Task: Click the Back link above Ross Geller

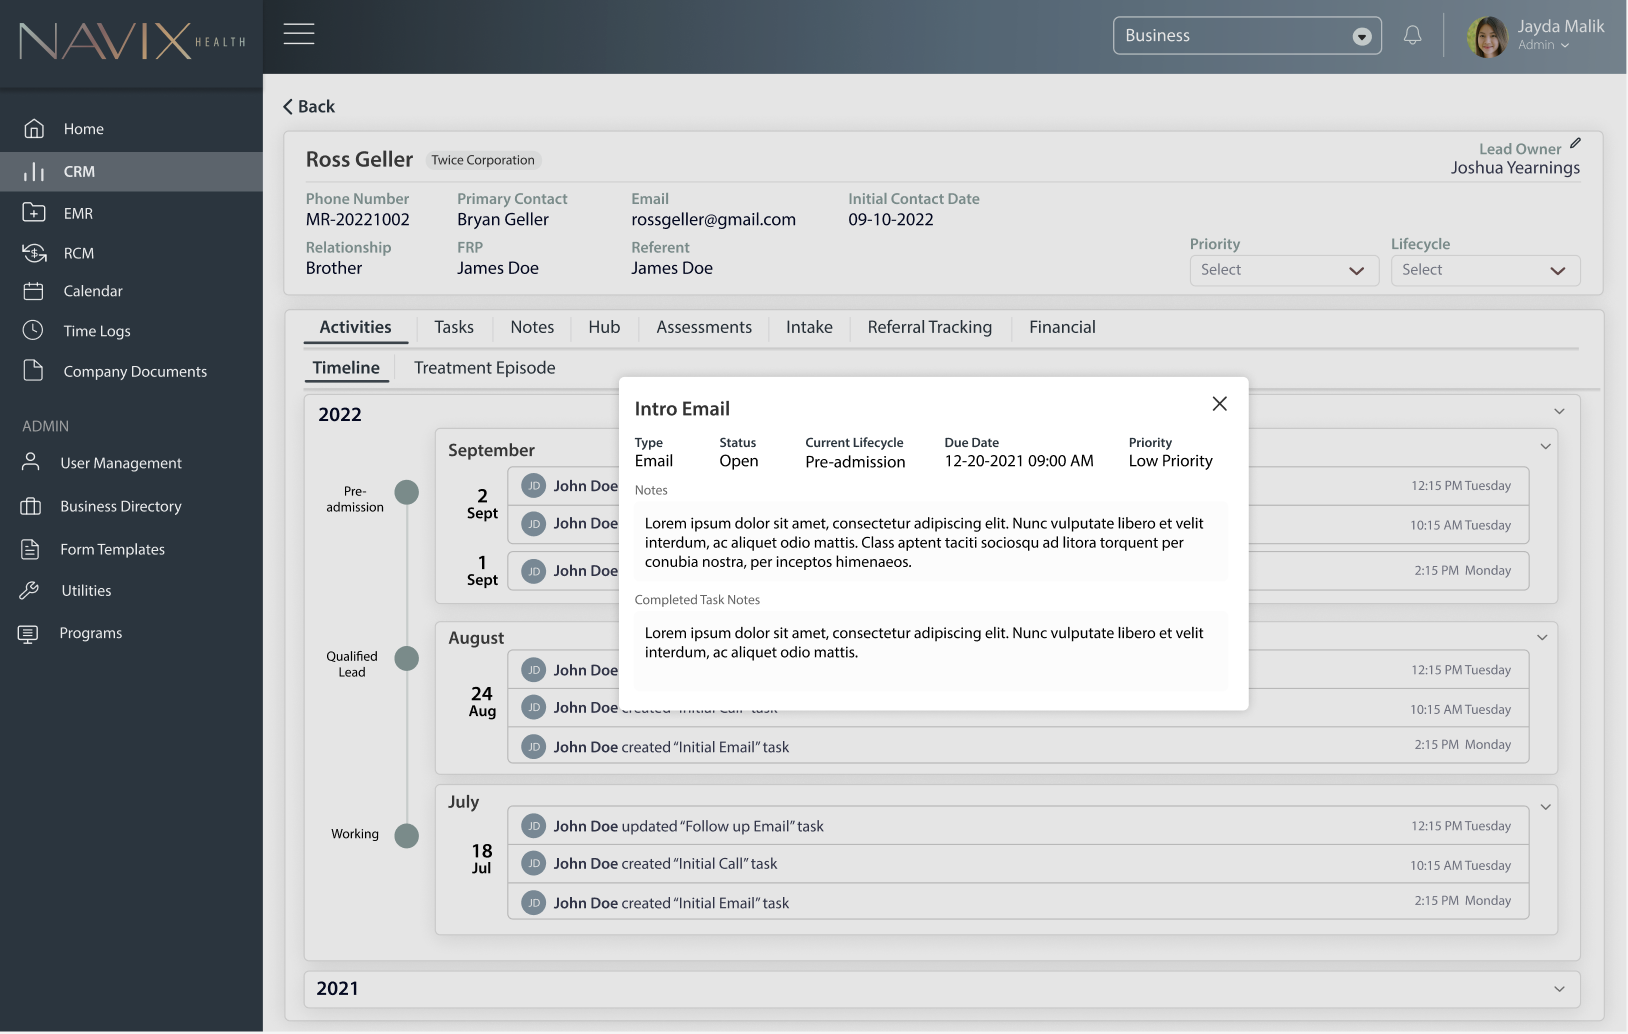Action: point(308,106)
